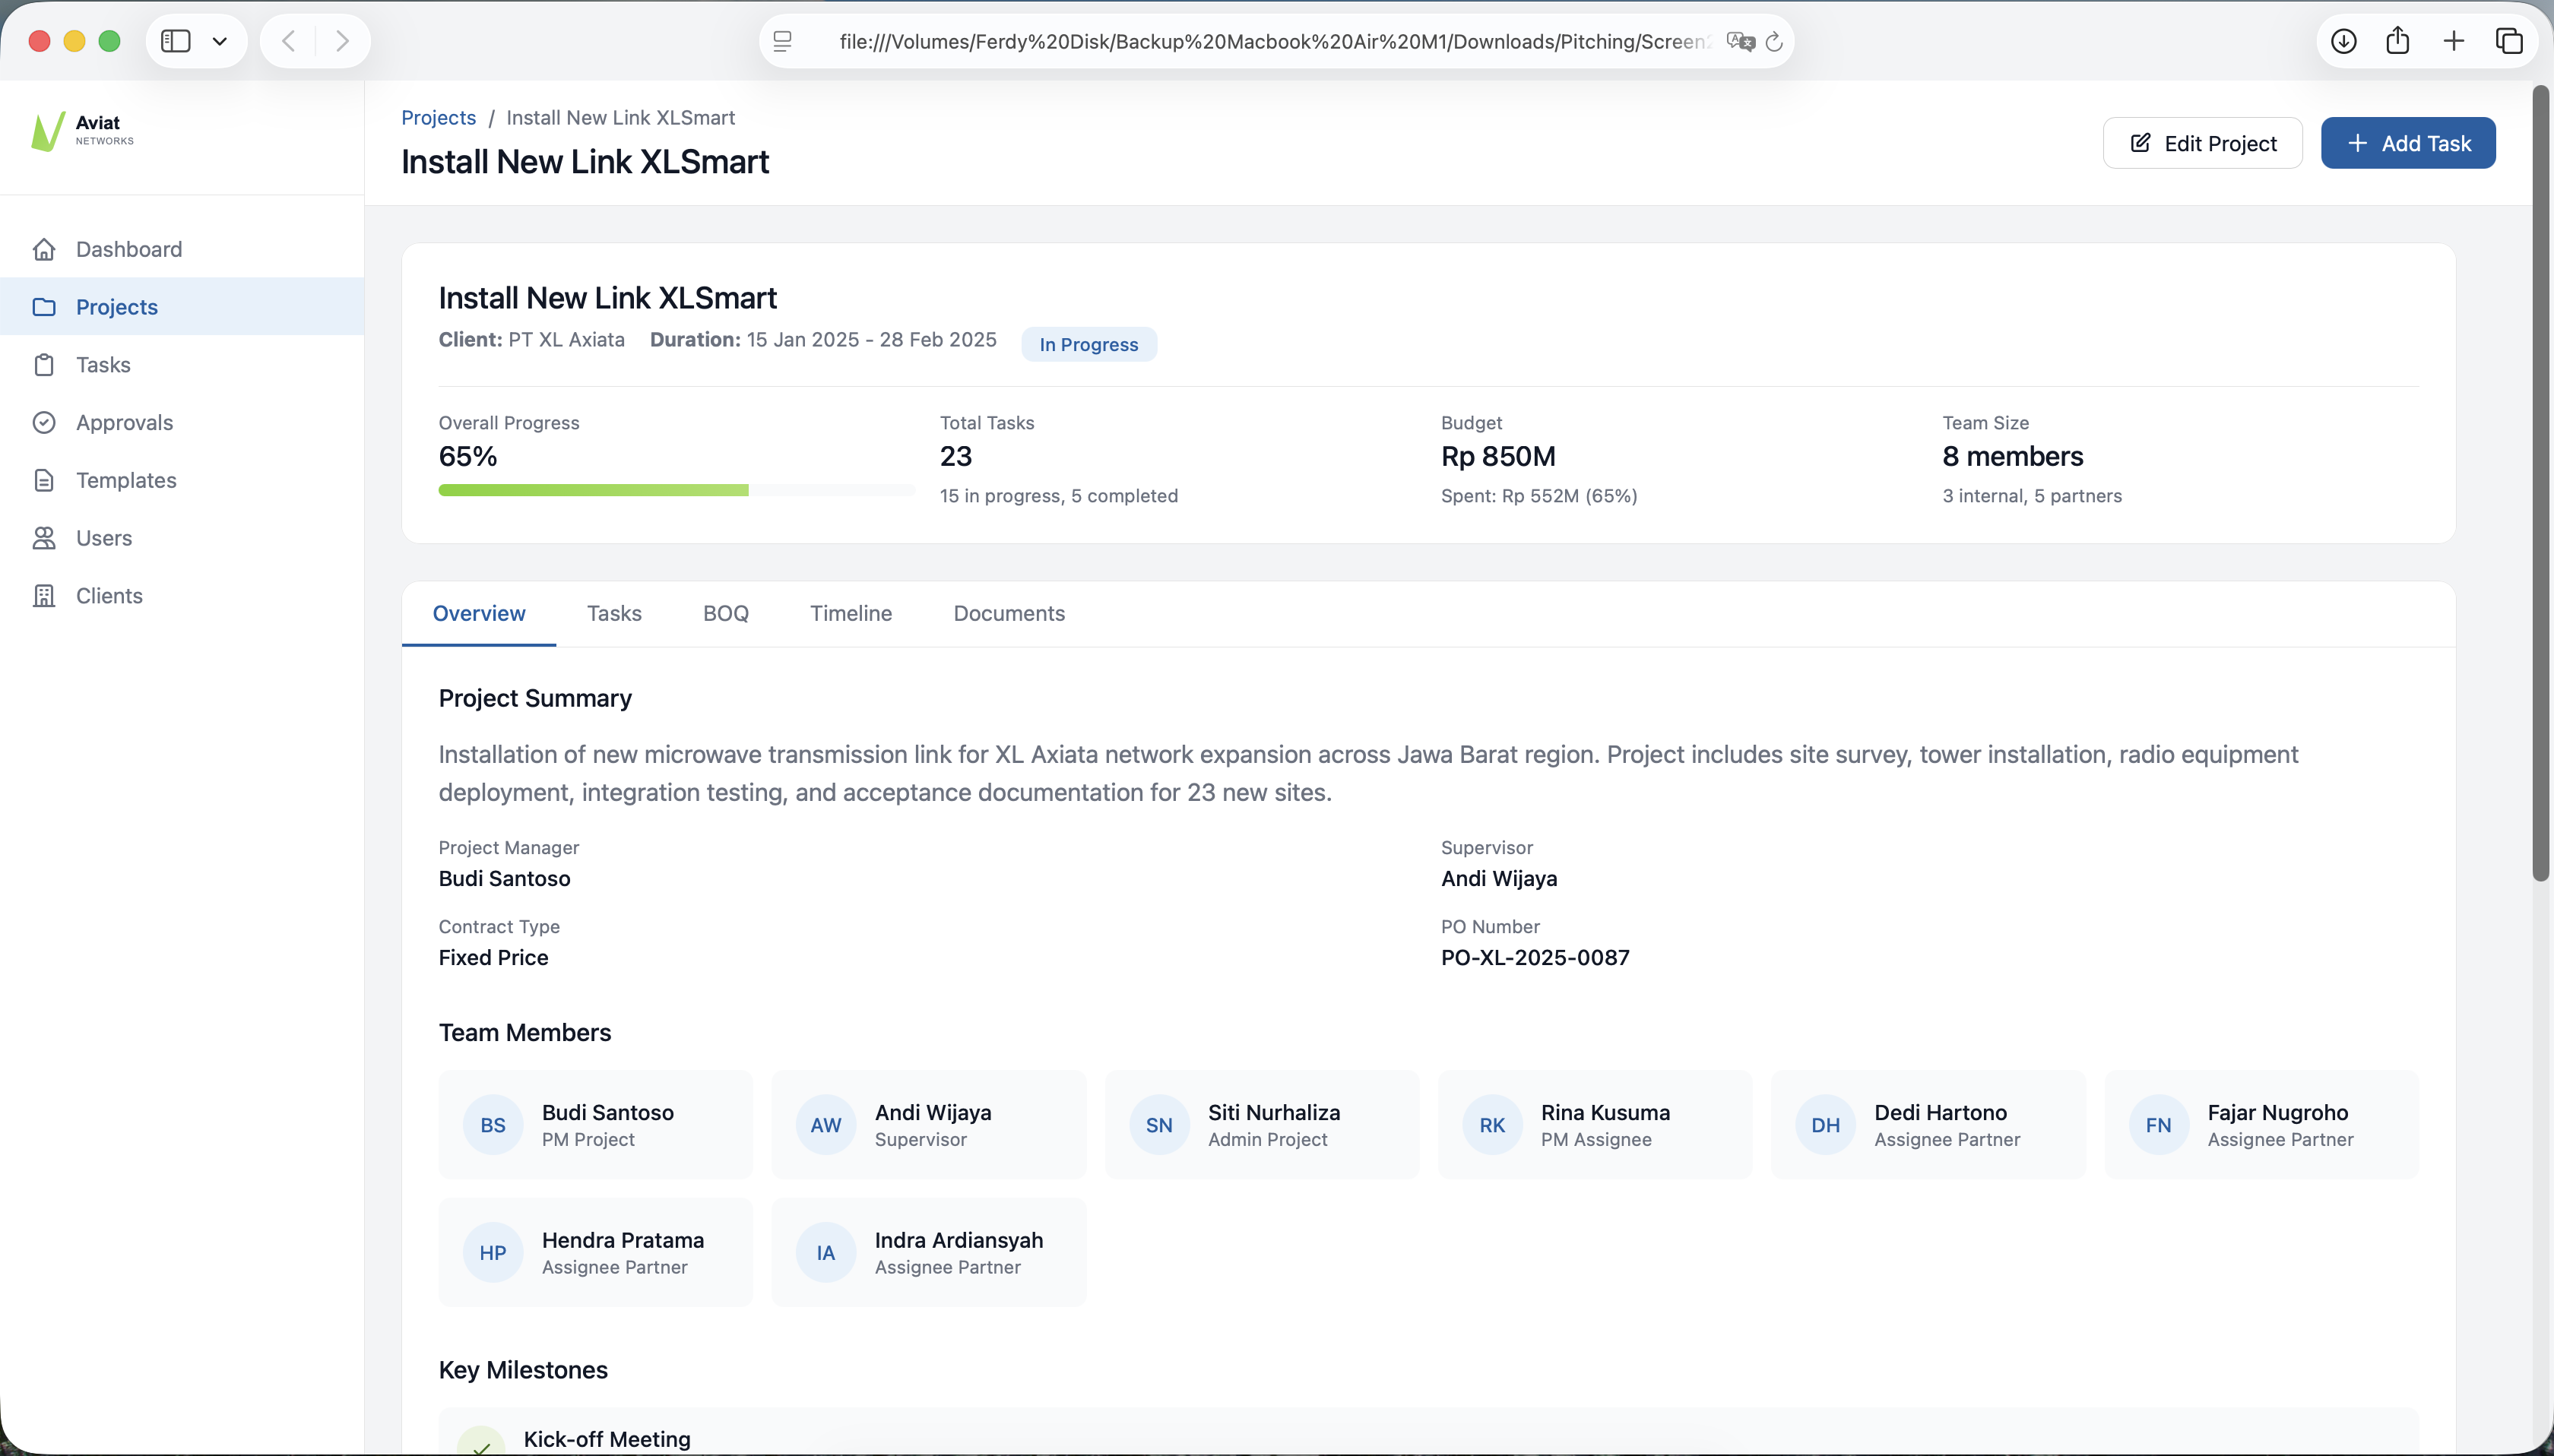Viewport: 2554px width, 1456px height.
Task: Follow the Projects breadcrumb link
Action: [x=438, y=118]
